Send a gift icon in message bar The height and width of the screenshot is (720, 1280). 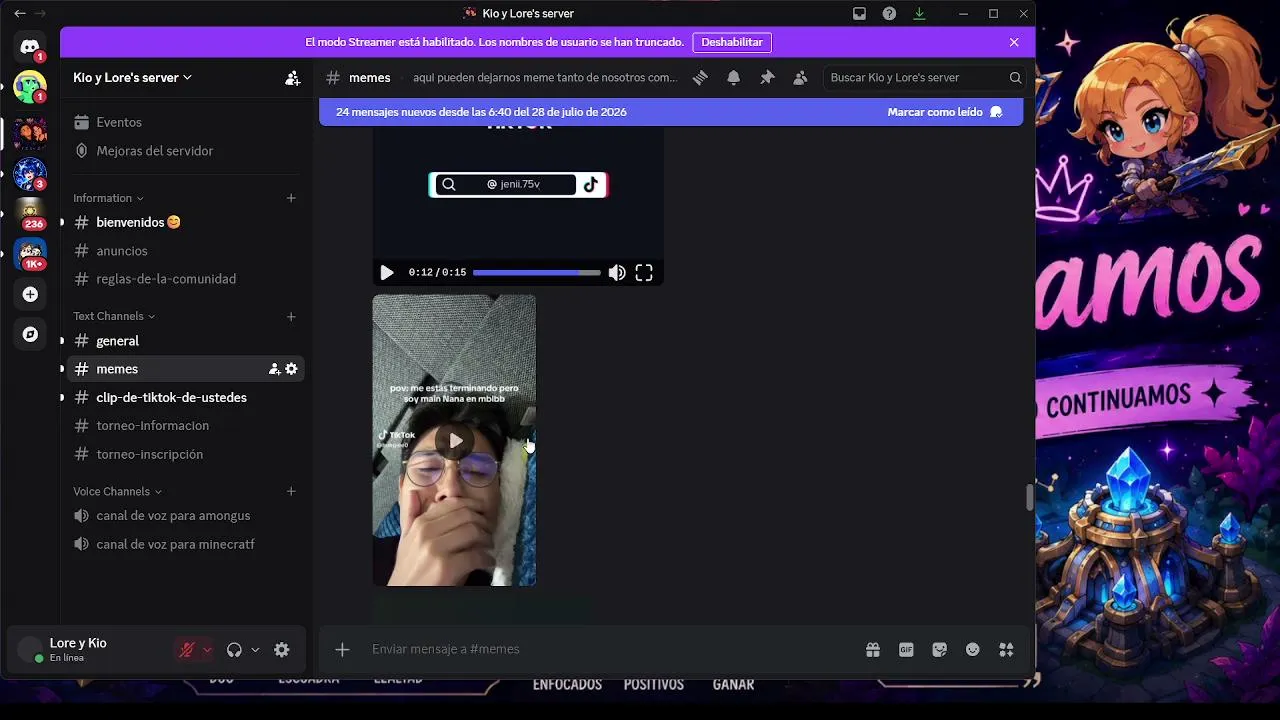[873, 650]
